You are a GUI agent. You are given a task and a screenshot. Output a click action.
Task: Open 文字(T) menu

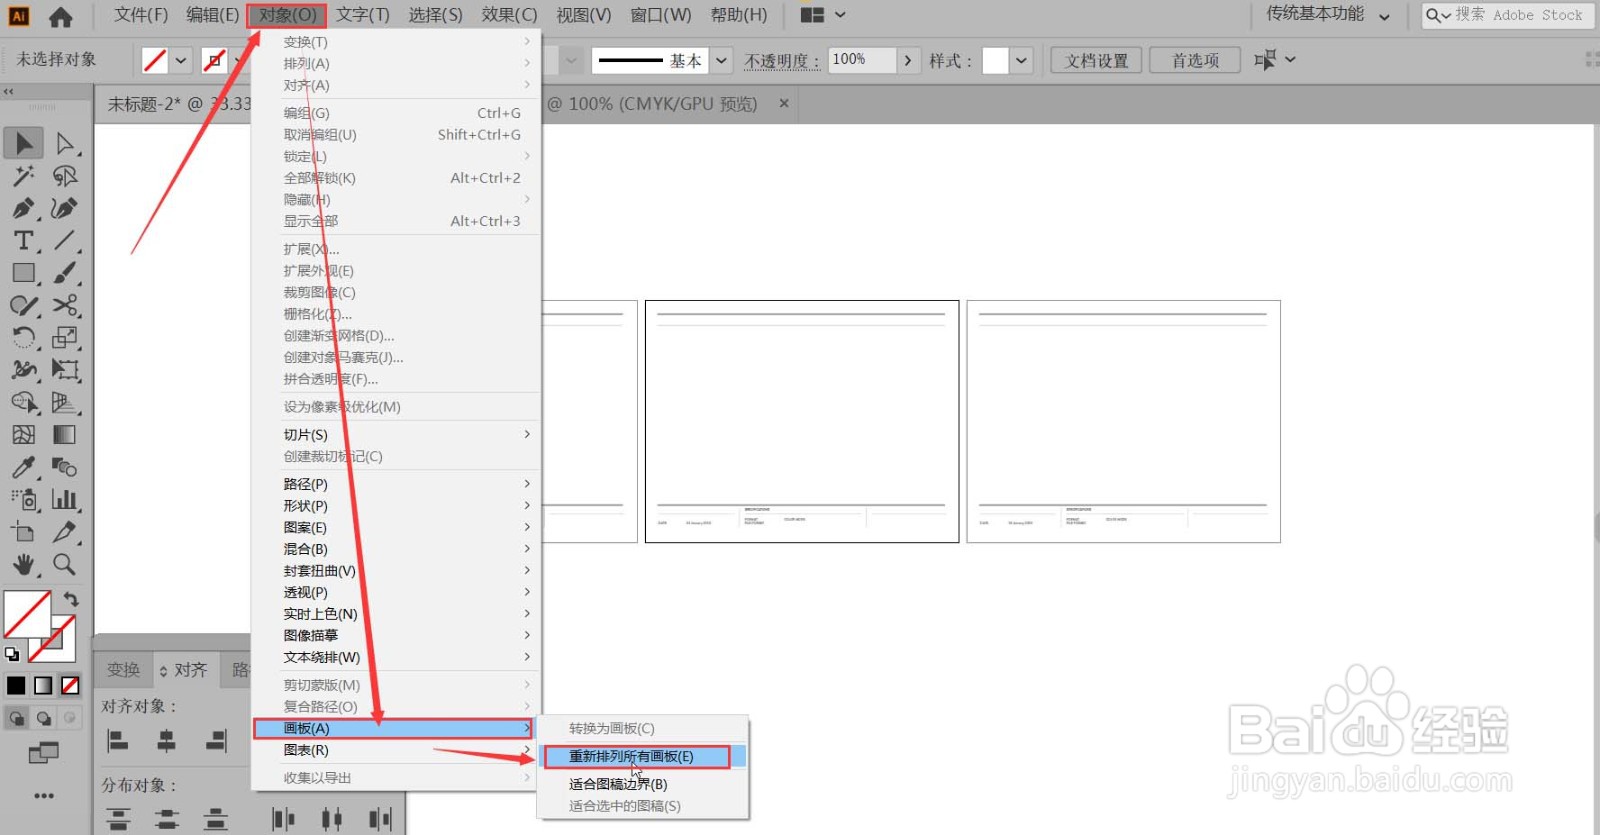click(363, 15)
